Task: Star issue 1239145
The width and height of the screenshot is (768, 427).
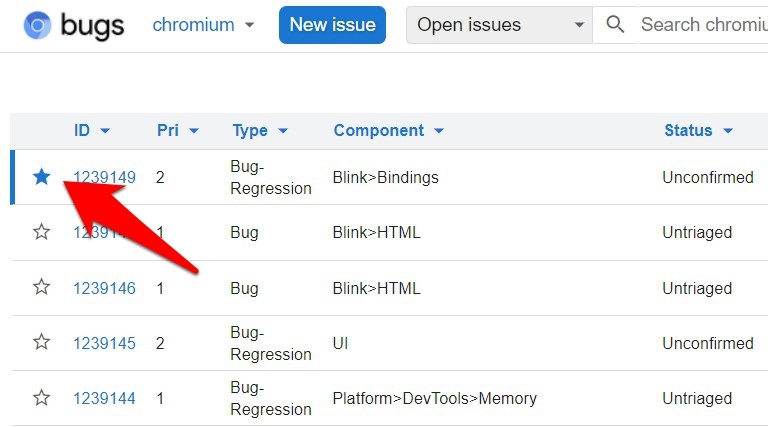Action: (41, 343)
